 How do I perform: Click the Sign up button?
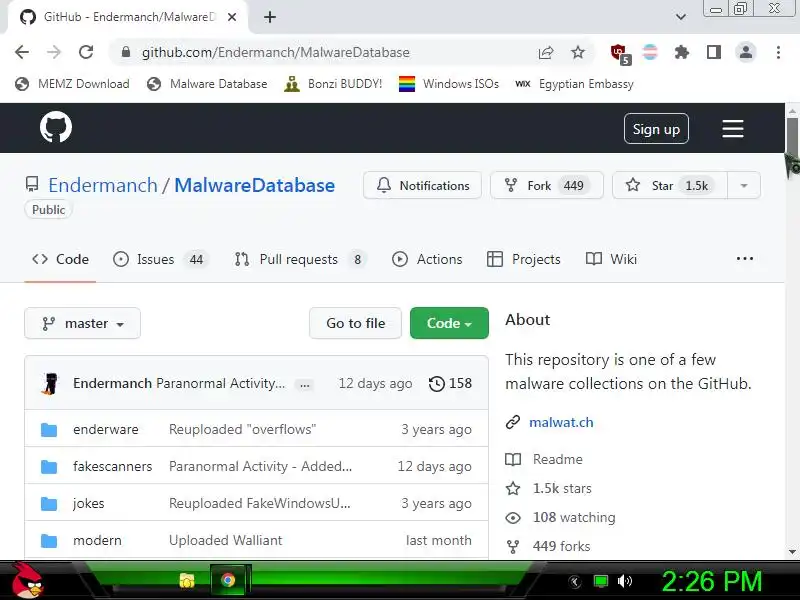(x=656, y=129)
